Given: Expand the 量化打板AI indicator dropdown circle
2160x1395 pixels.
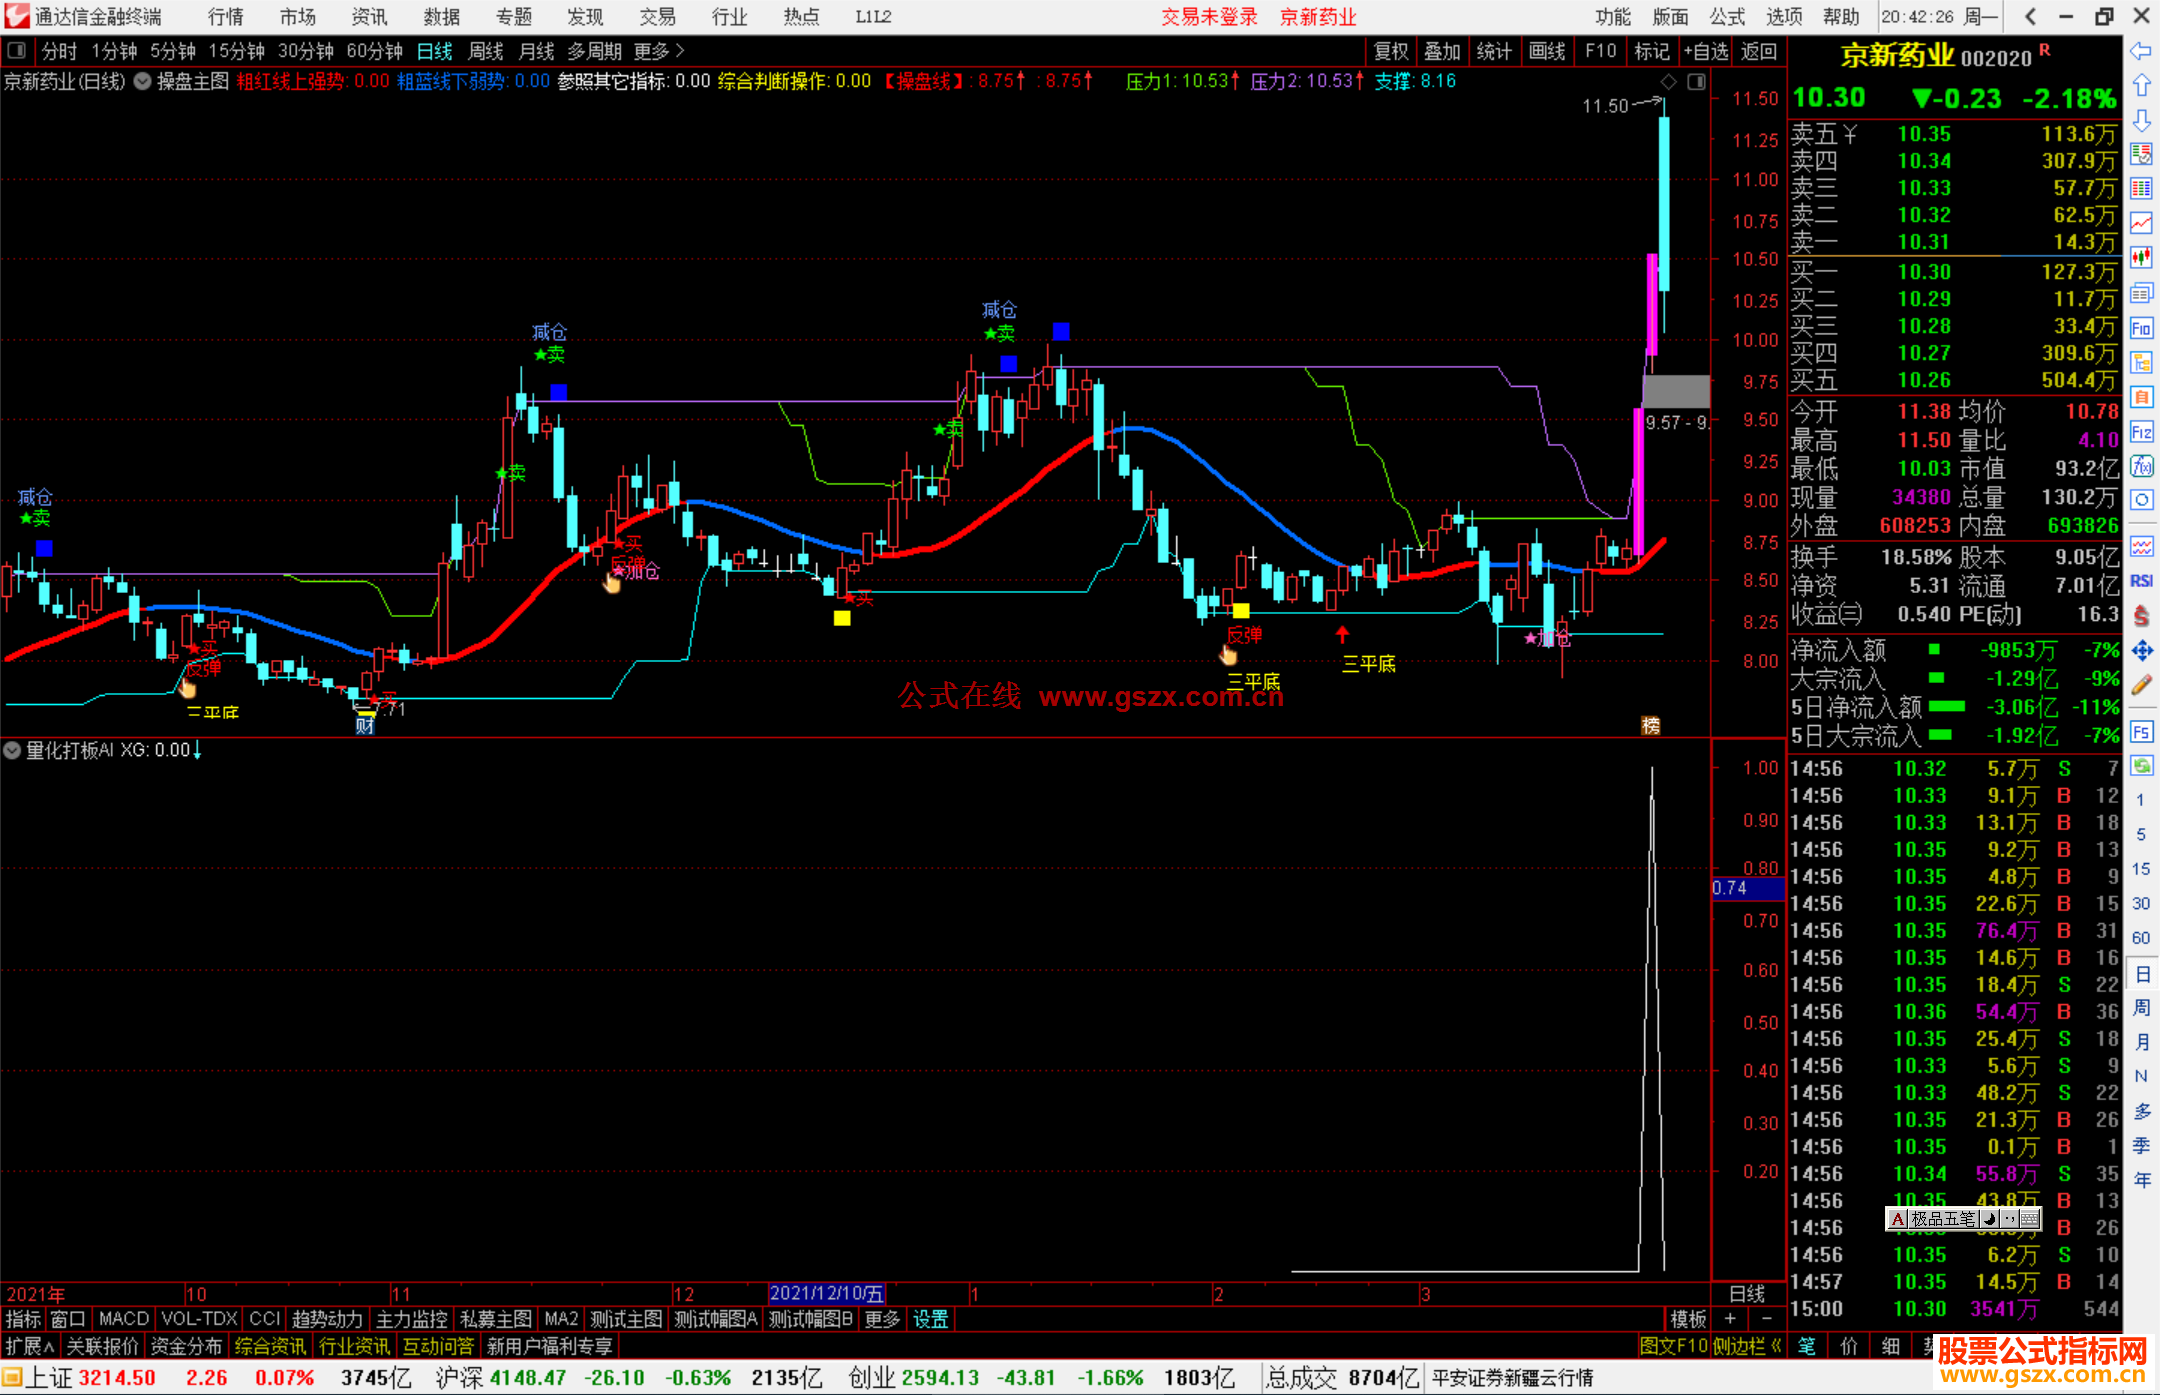Looking at the screenshot, I should pyautogui.click(x=12, y=750).
